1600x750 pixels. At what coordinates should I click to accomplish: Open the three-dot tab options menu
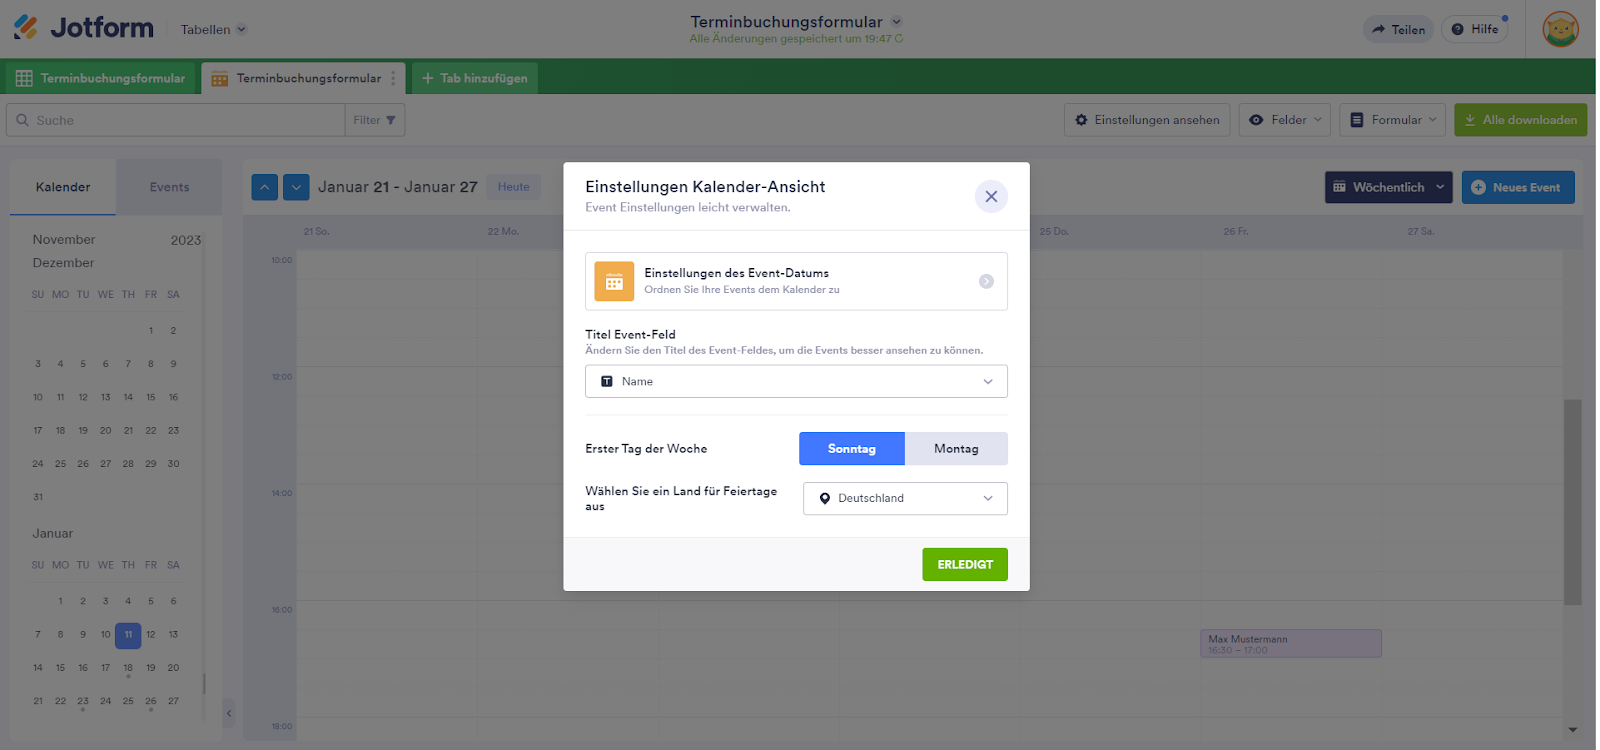coord(393,78)
